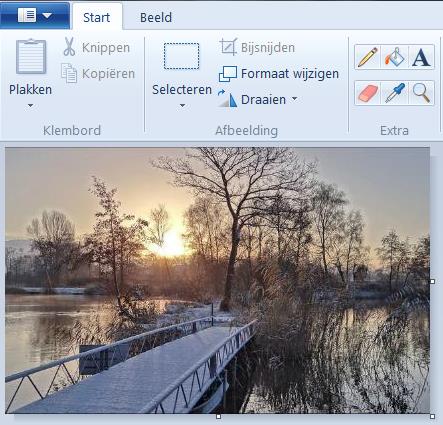443x425 pixels.
Task: Switch to the Beeld ribbon tab
Action: (156, 17)
